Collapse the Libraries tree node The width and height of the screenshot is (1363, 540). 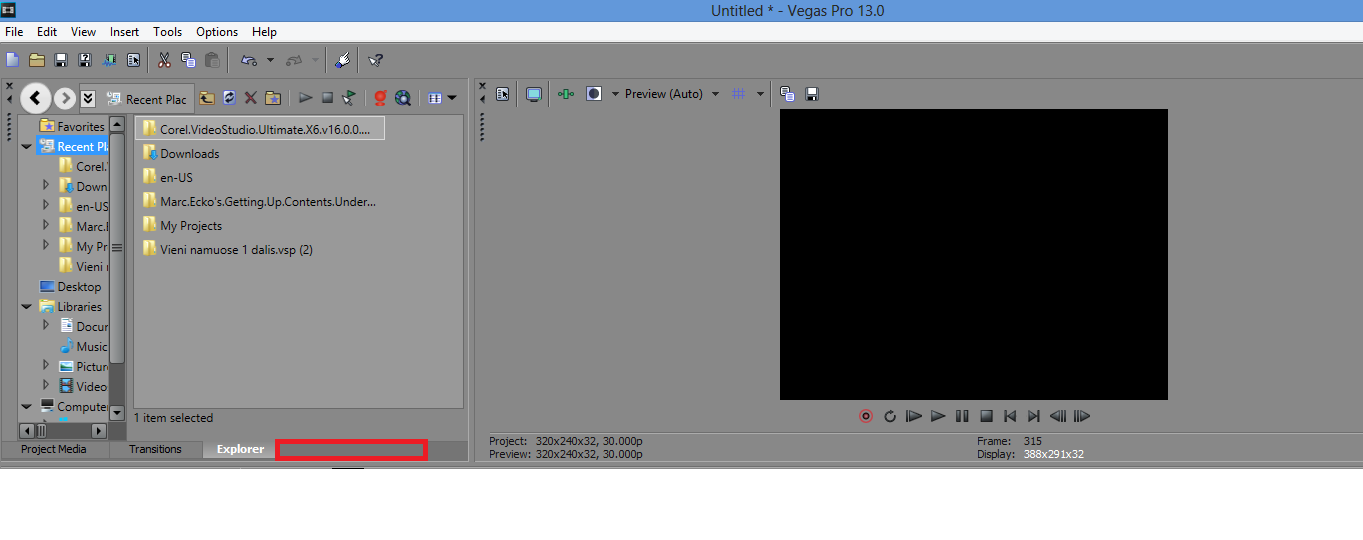coord(27,307)
